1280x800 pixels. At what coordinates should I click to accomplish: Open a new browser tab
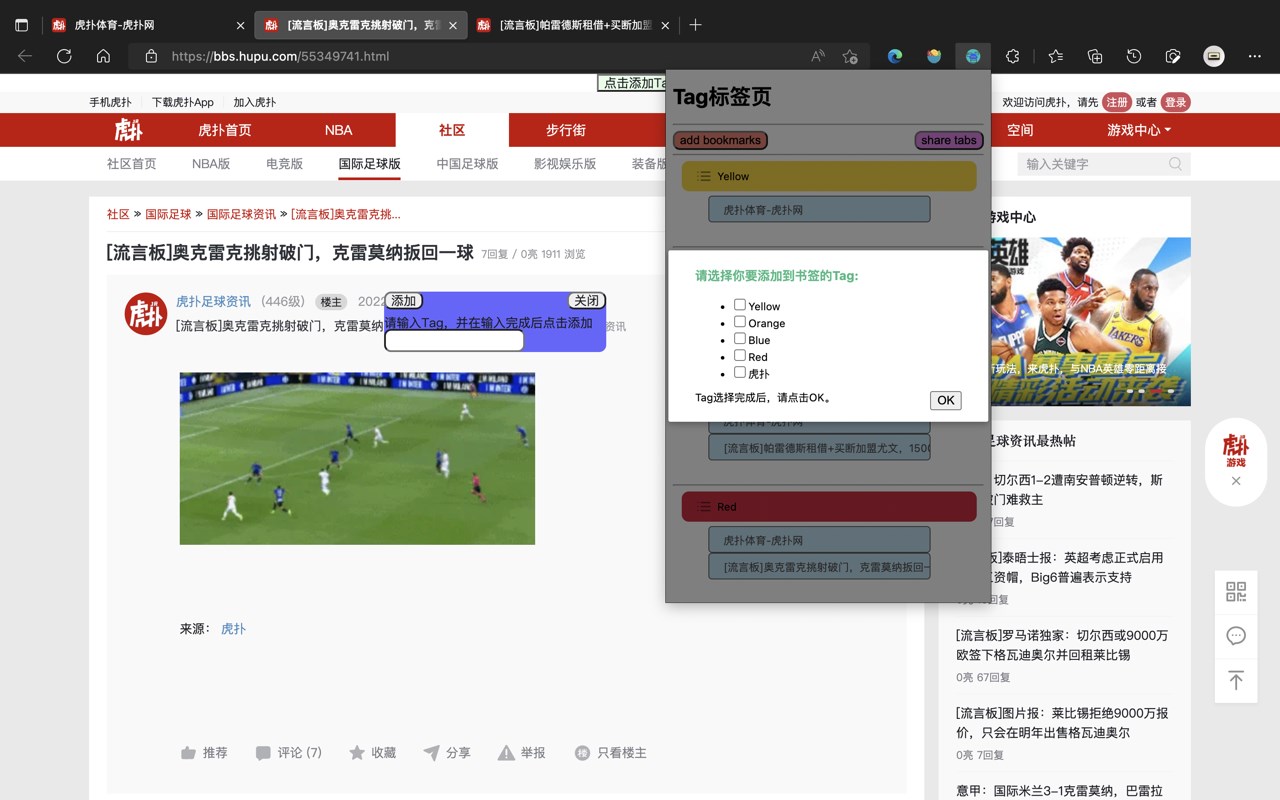[x=695, y=25]
